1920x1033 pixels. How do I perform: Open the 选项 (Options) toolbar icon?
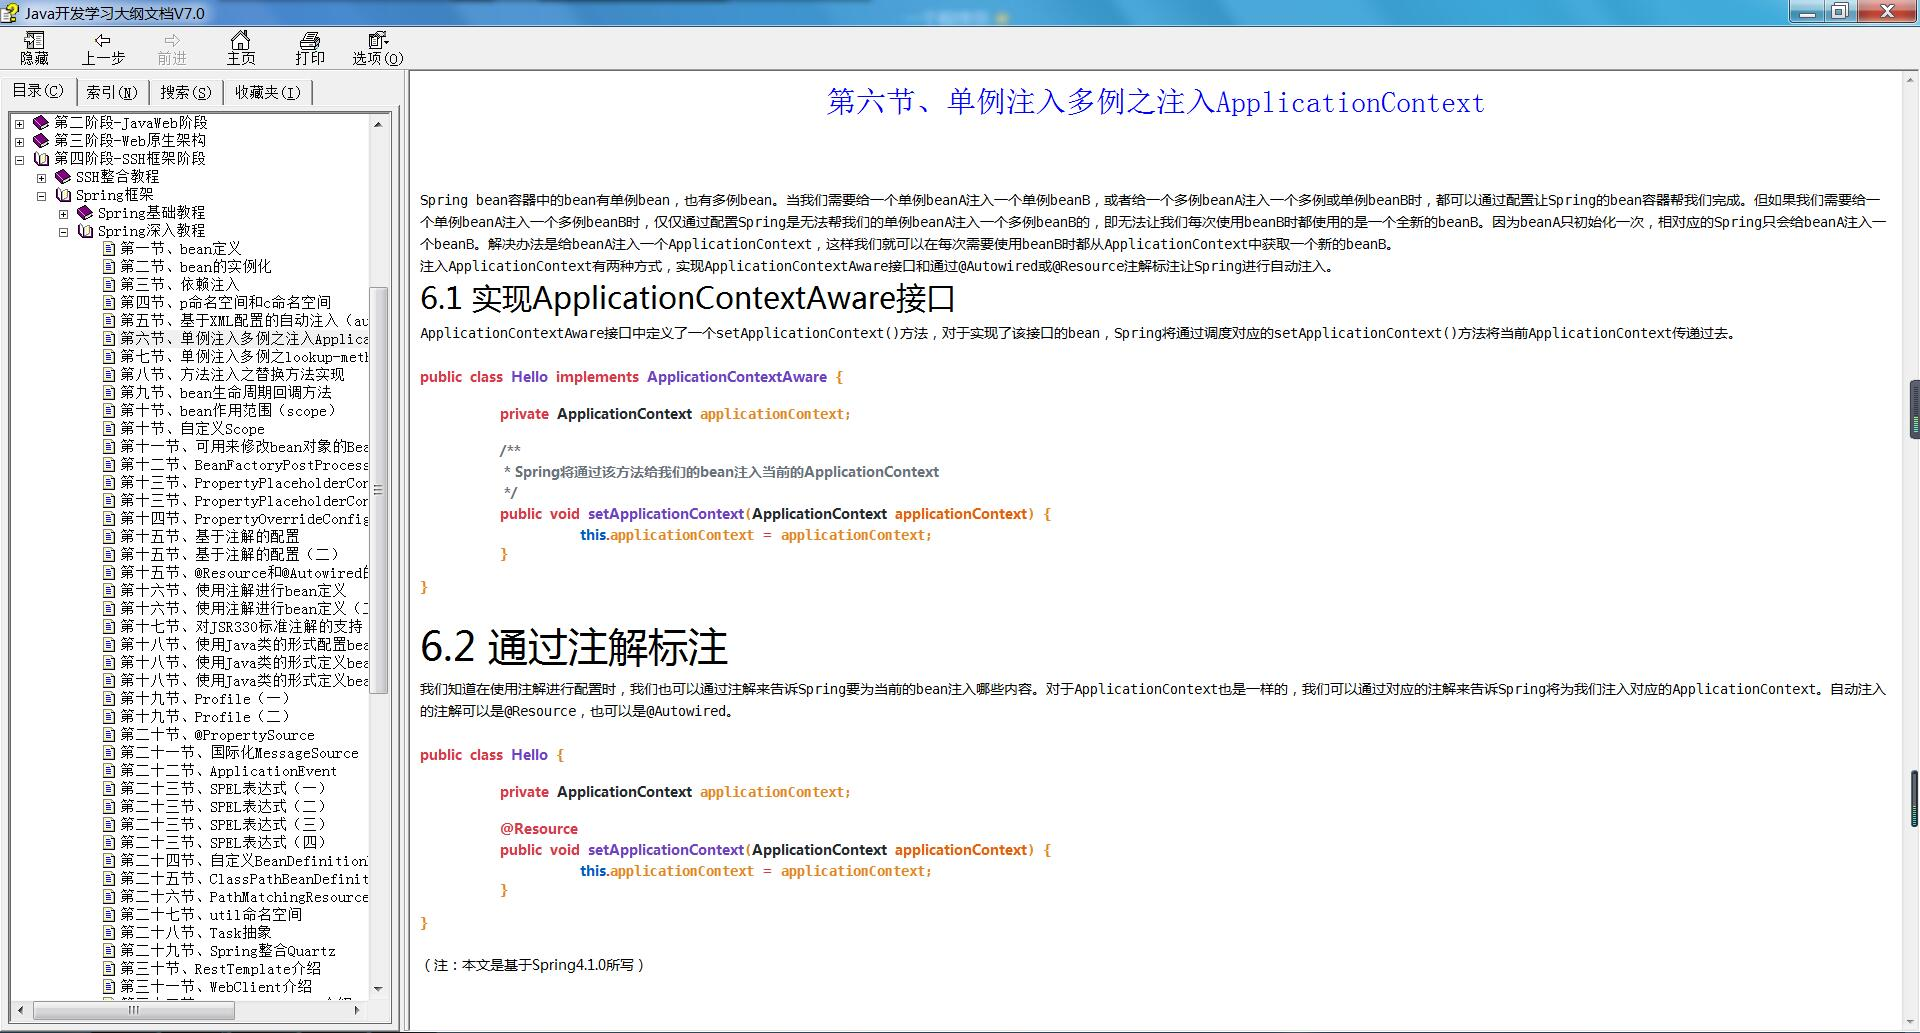click(378, 48)
